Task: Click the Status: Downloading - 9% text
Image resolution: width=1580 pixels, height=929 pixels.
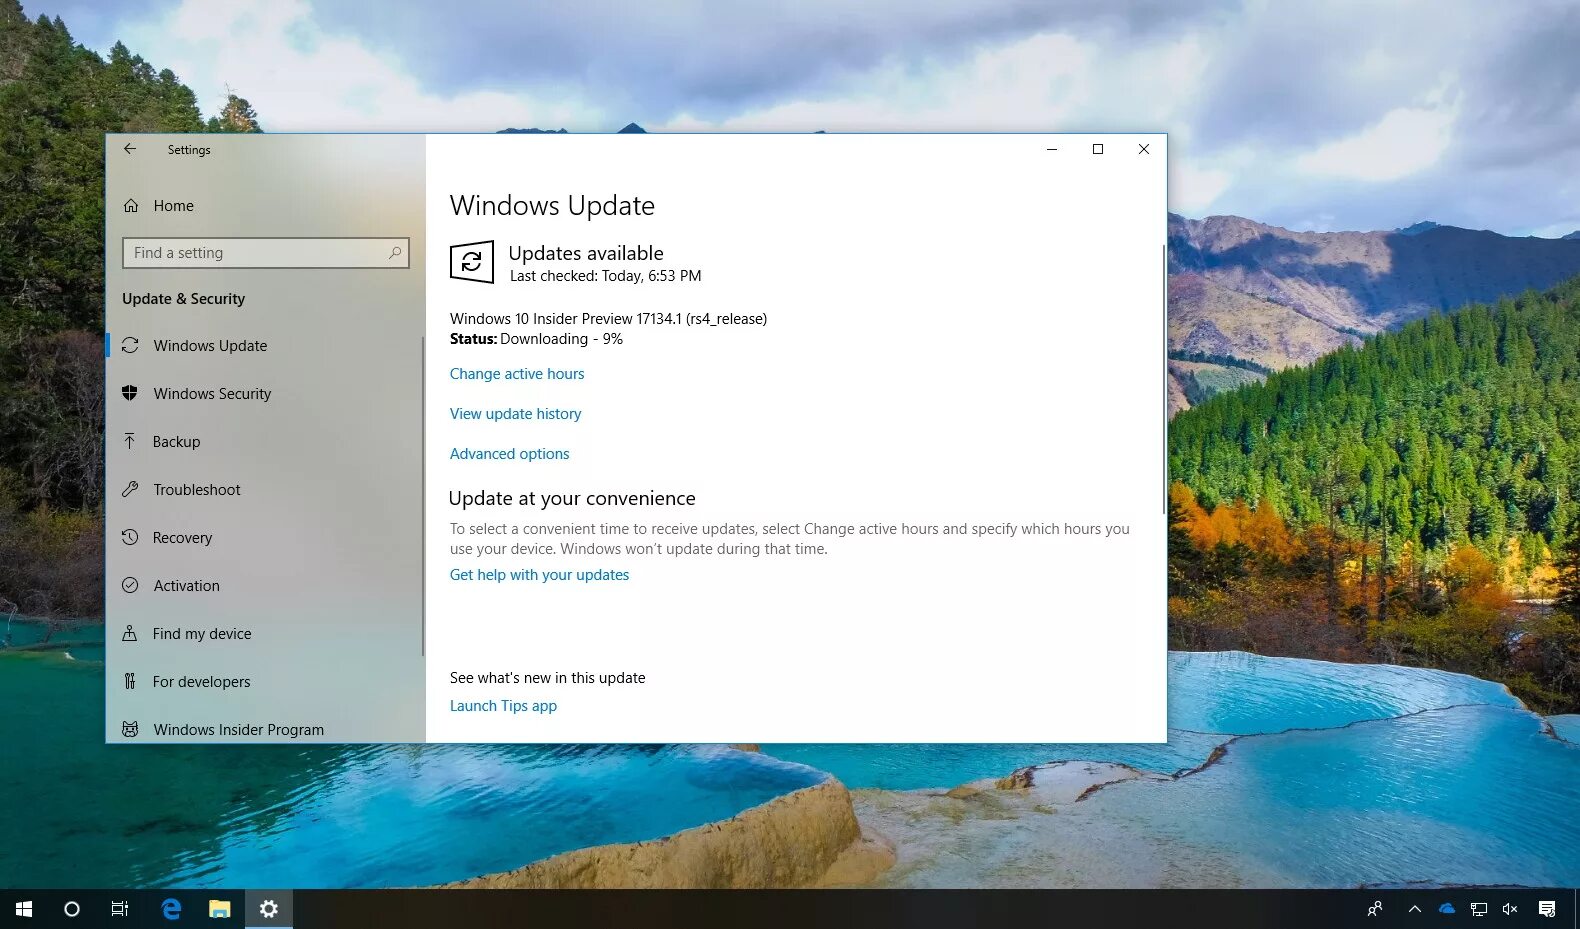Action: (x=536, y=339)
